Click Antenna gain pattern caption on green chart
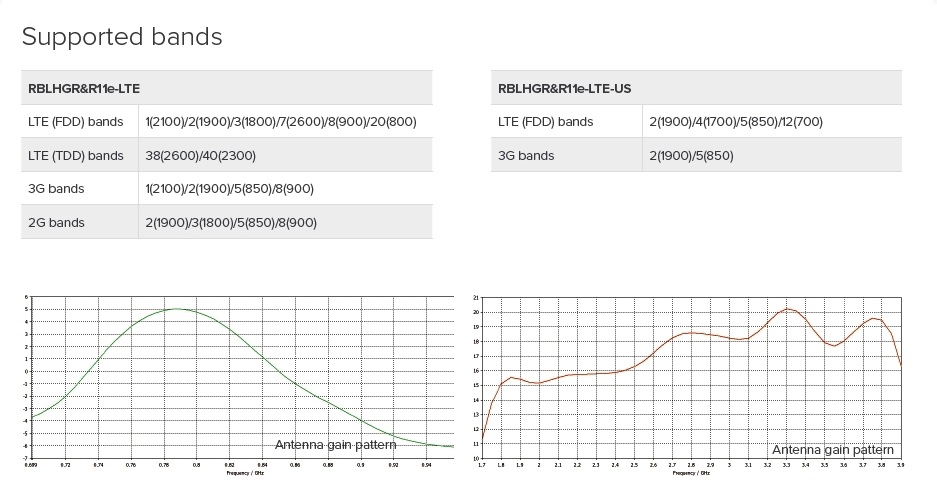937x497 pixels. tap(335, 445)
